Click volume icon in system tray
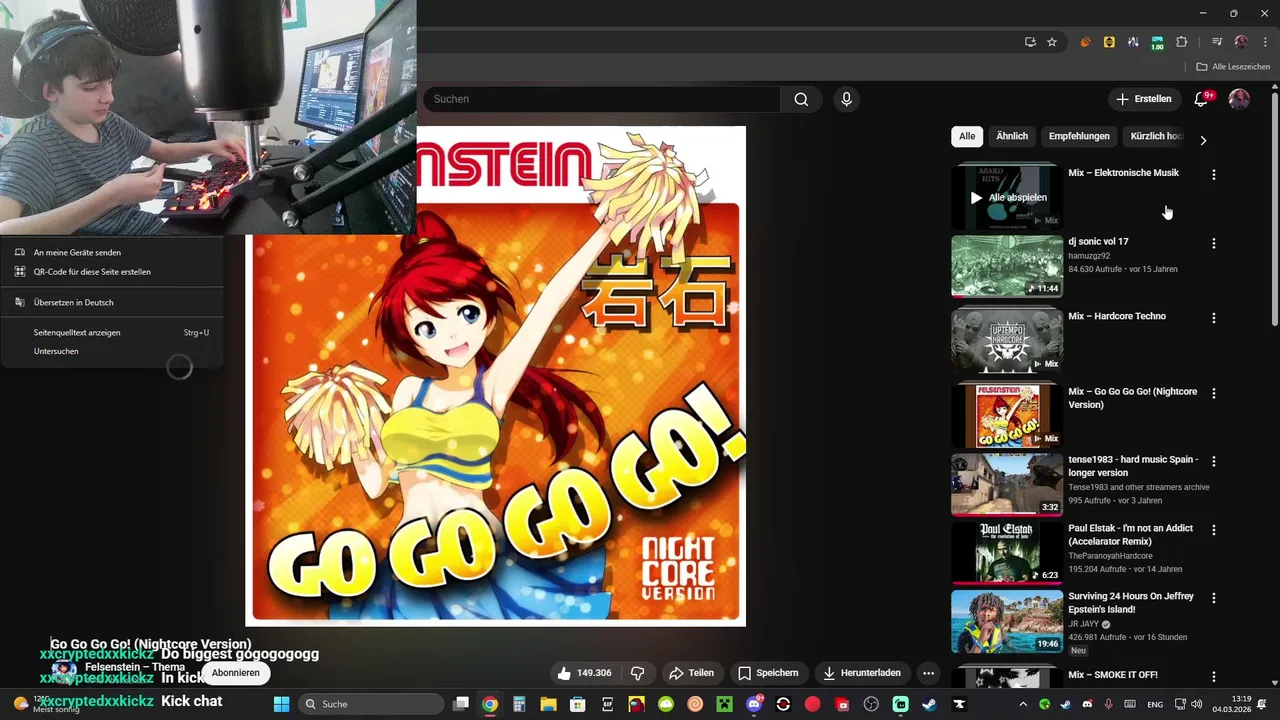1280x720 pixels. pos(1196,704)
